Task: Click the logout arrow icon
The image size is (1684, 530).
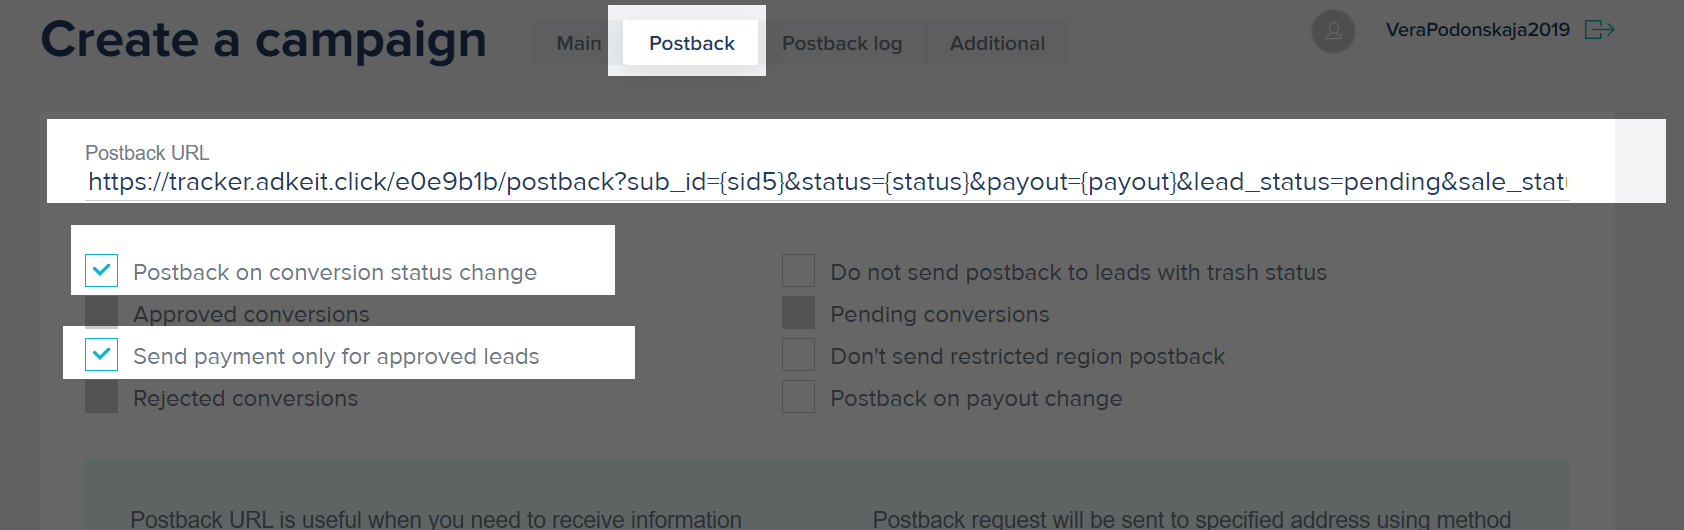Action: pos(1600,29)
